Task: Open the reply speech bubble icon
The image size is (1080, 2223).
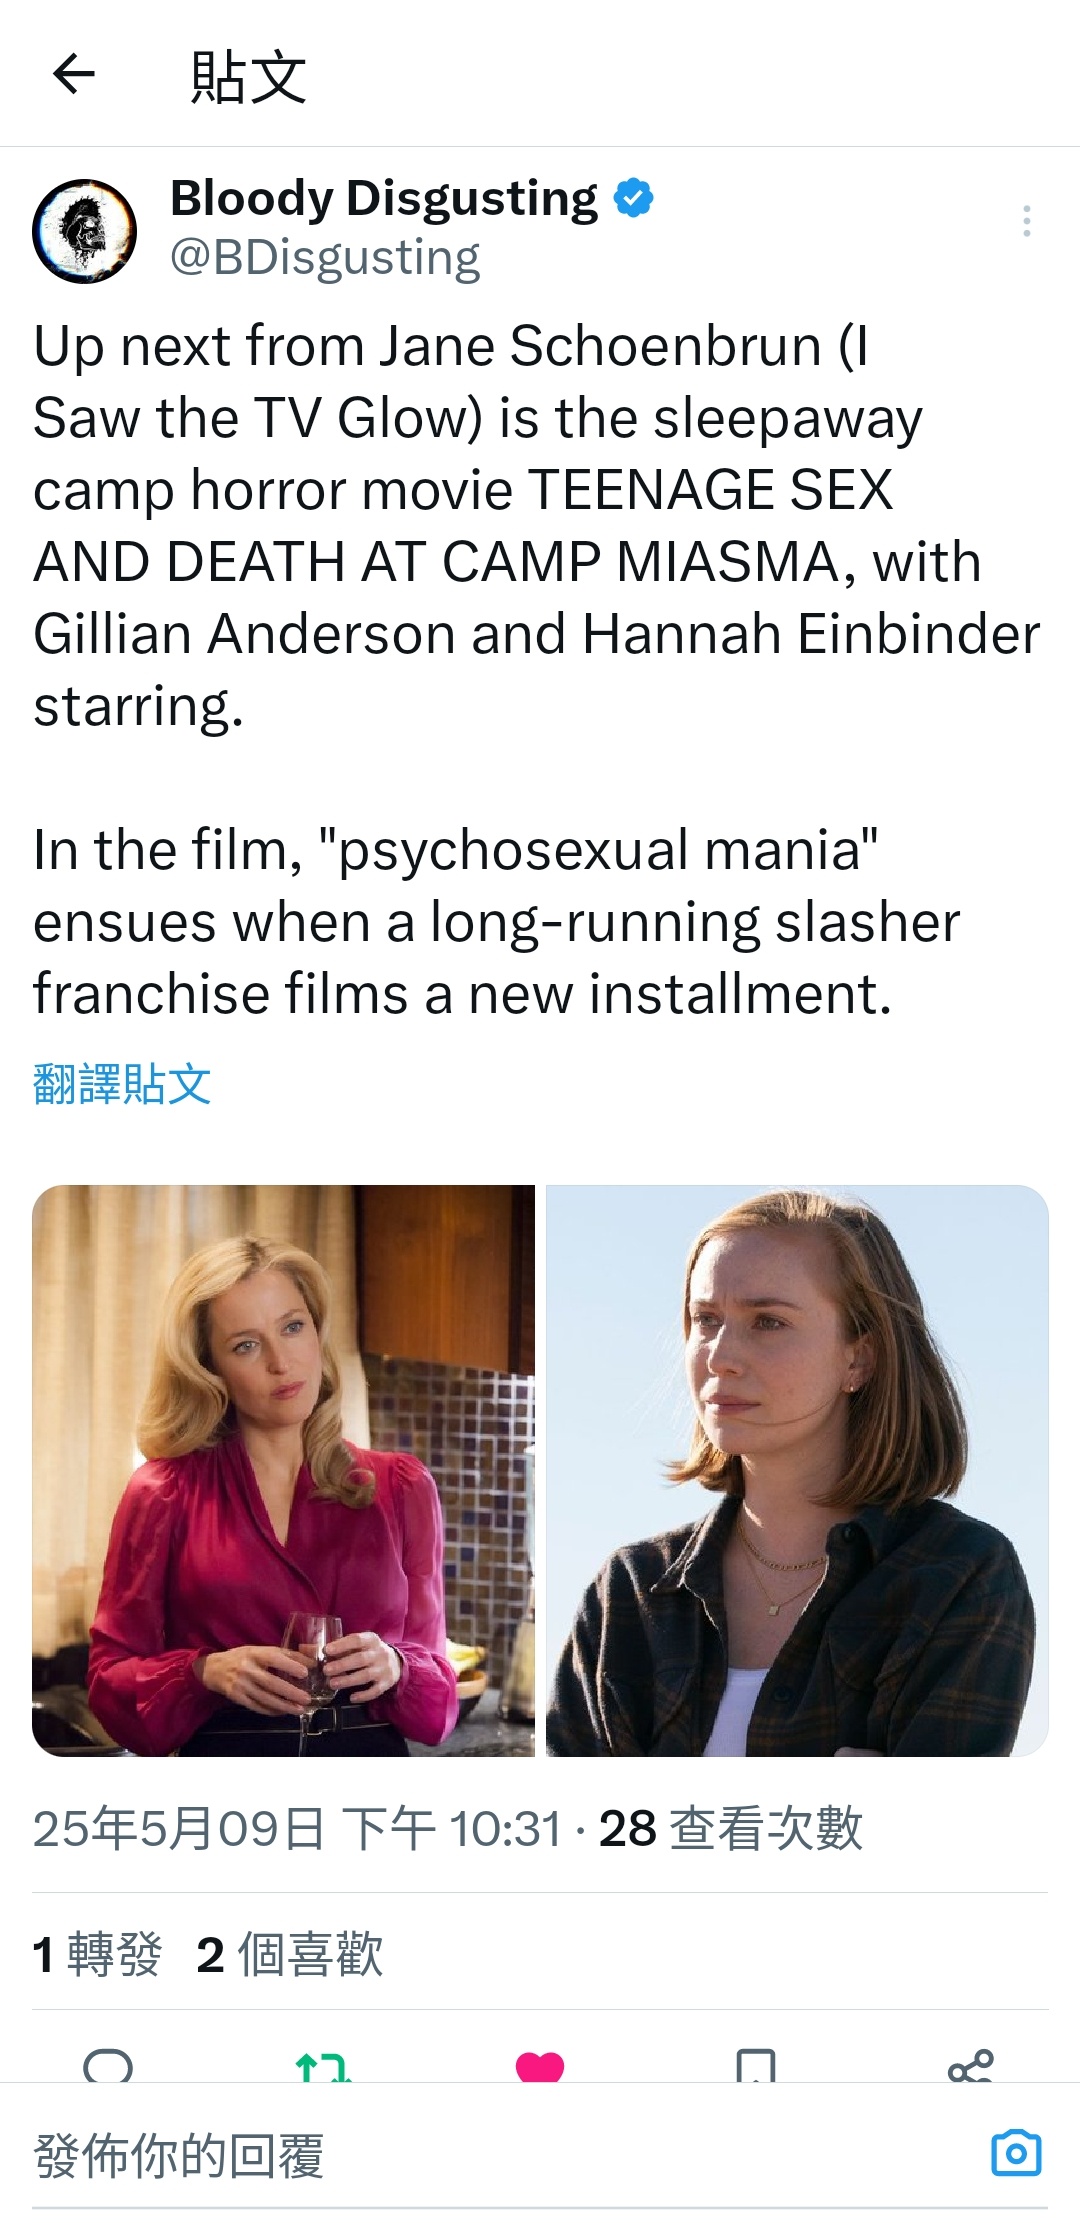Action: pos(108,2066)
